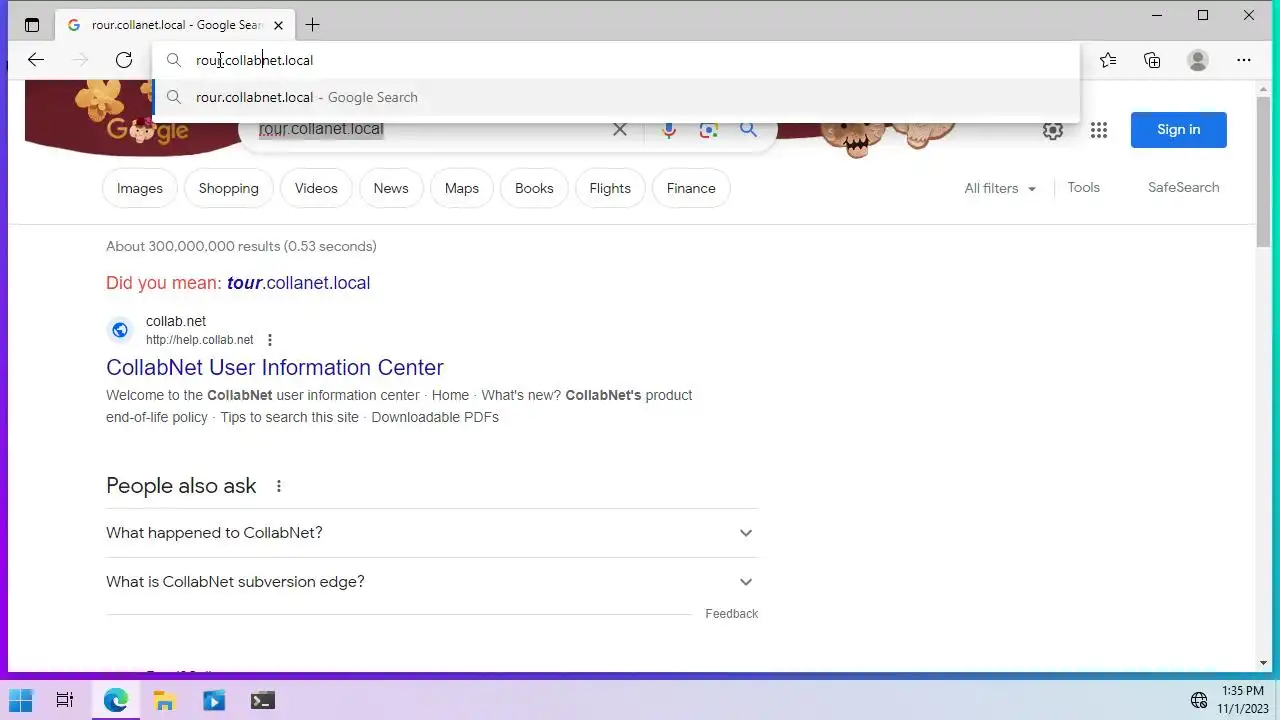Click in the browser address bar
This screenshot has height=720, width=1280.
pos(616,60)
